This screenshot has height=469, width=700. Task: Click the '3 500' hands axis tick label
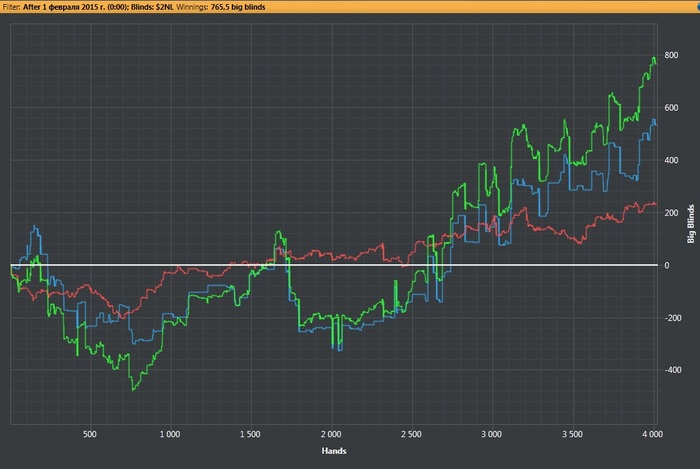tap(572, 434)
